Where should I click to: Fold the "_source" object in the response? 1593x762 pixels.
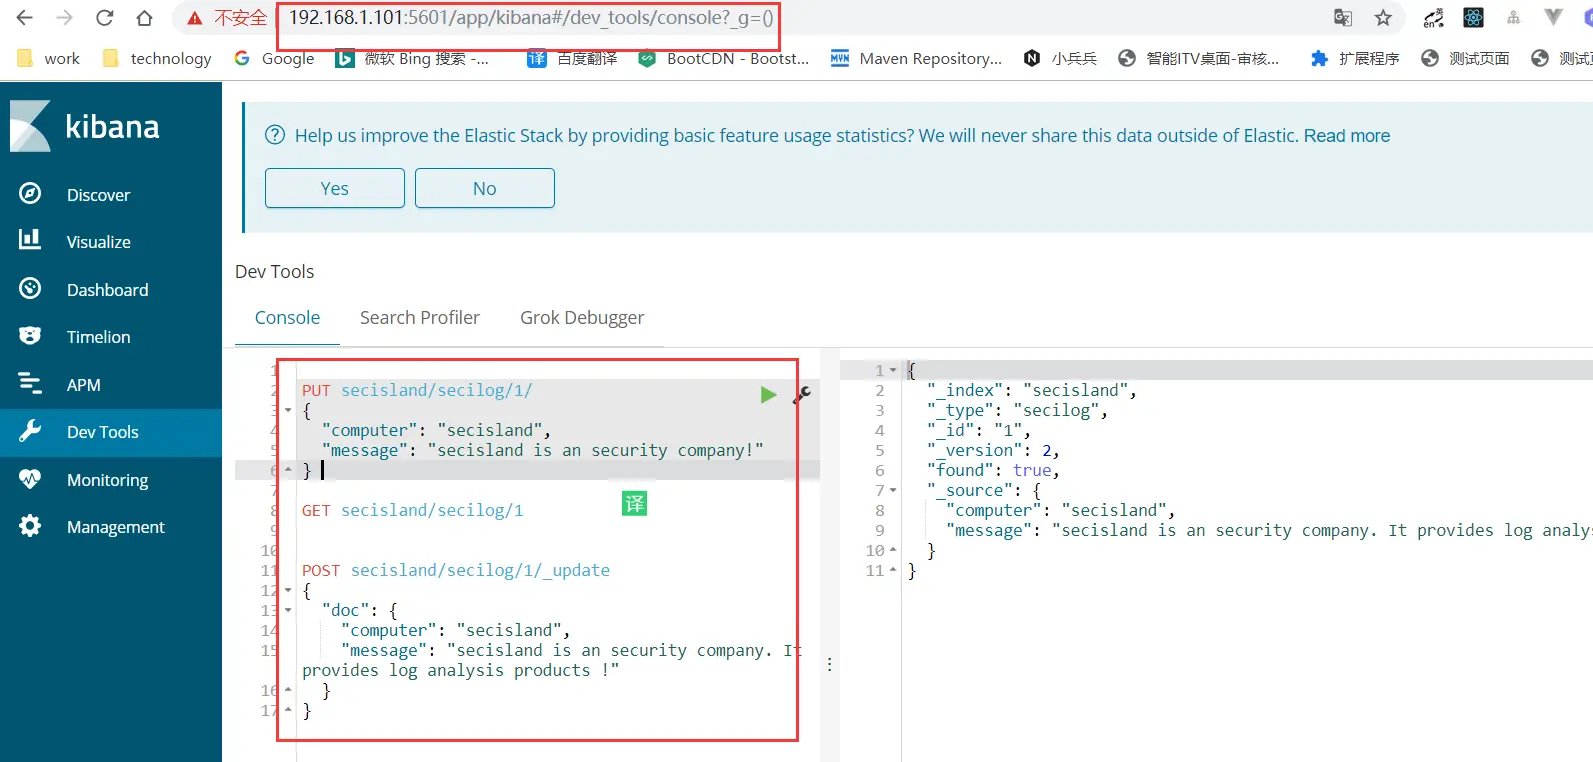(893, 490)
